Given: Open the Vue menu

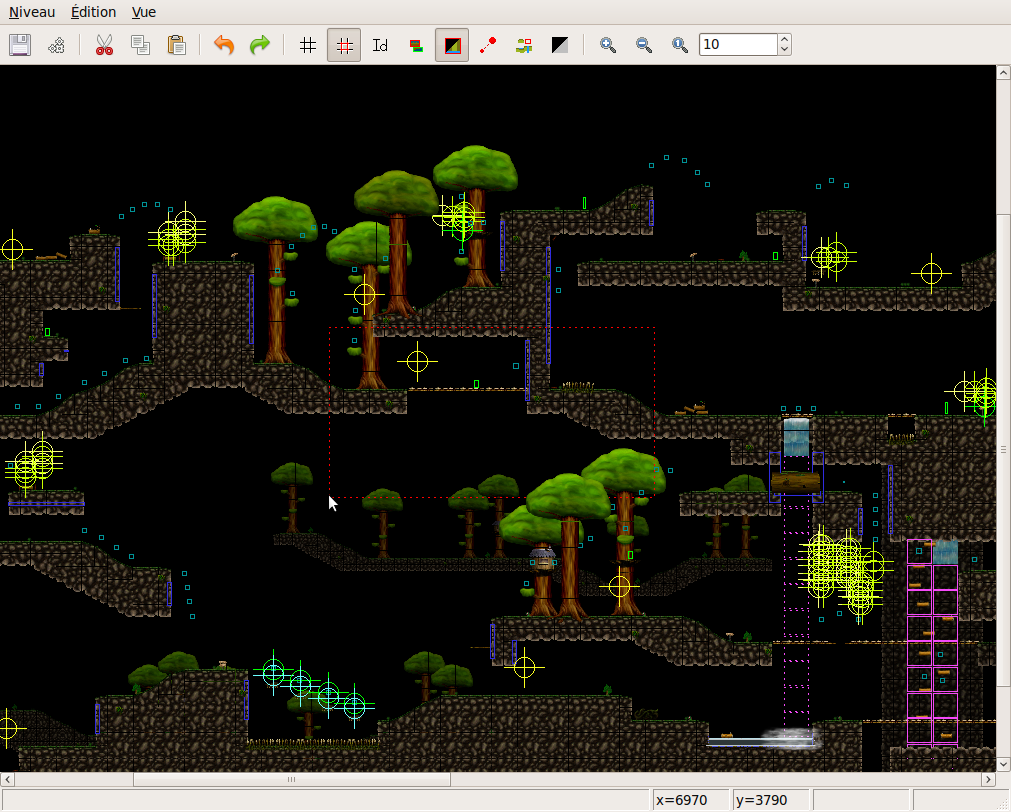Looking at the screenshot, I should [x=144, y=12].
